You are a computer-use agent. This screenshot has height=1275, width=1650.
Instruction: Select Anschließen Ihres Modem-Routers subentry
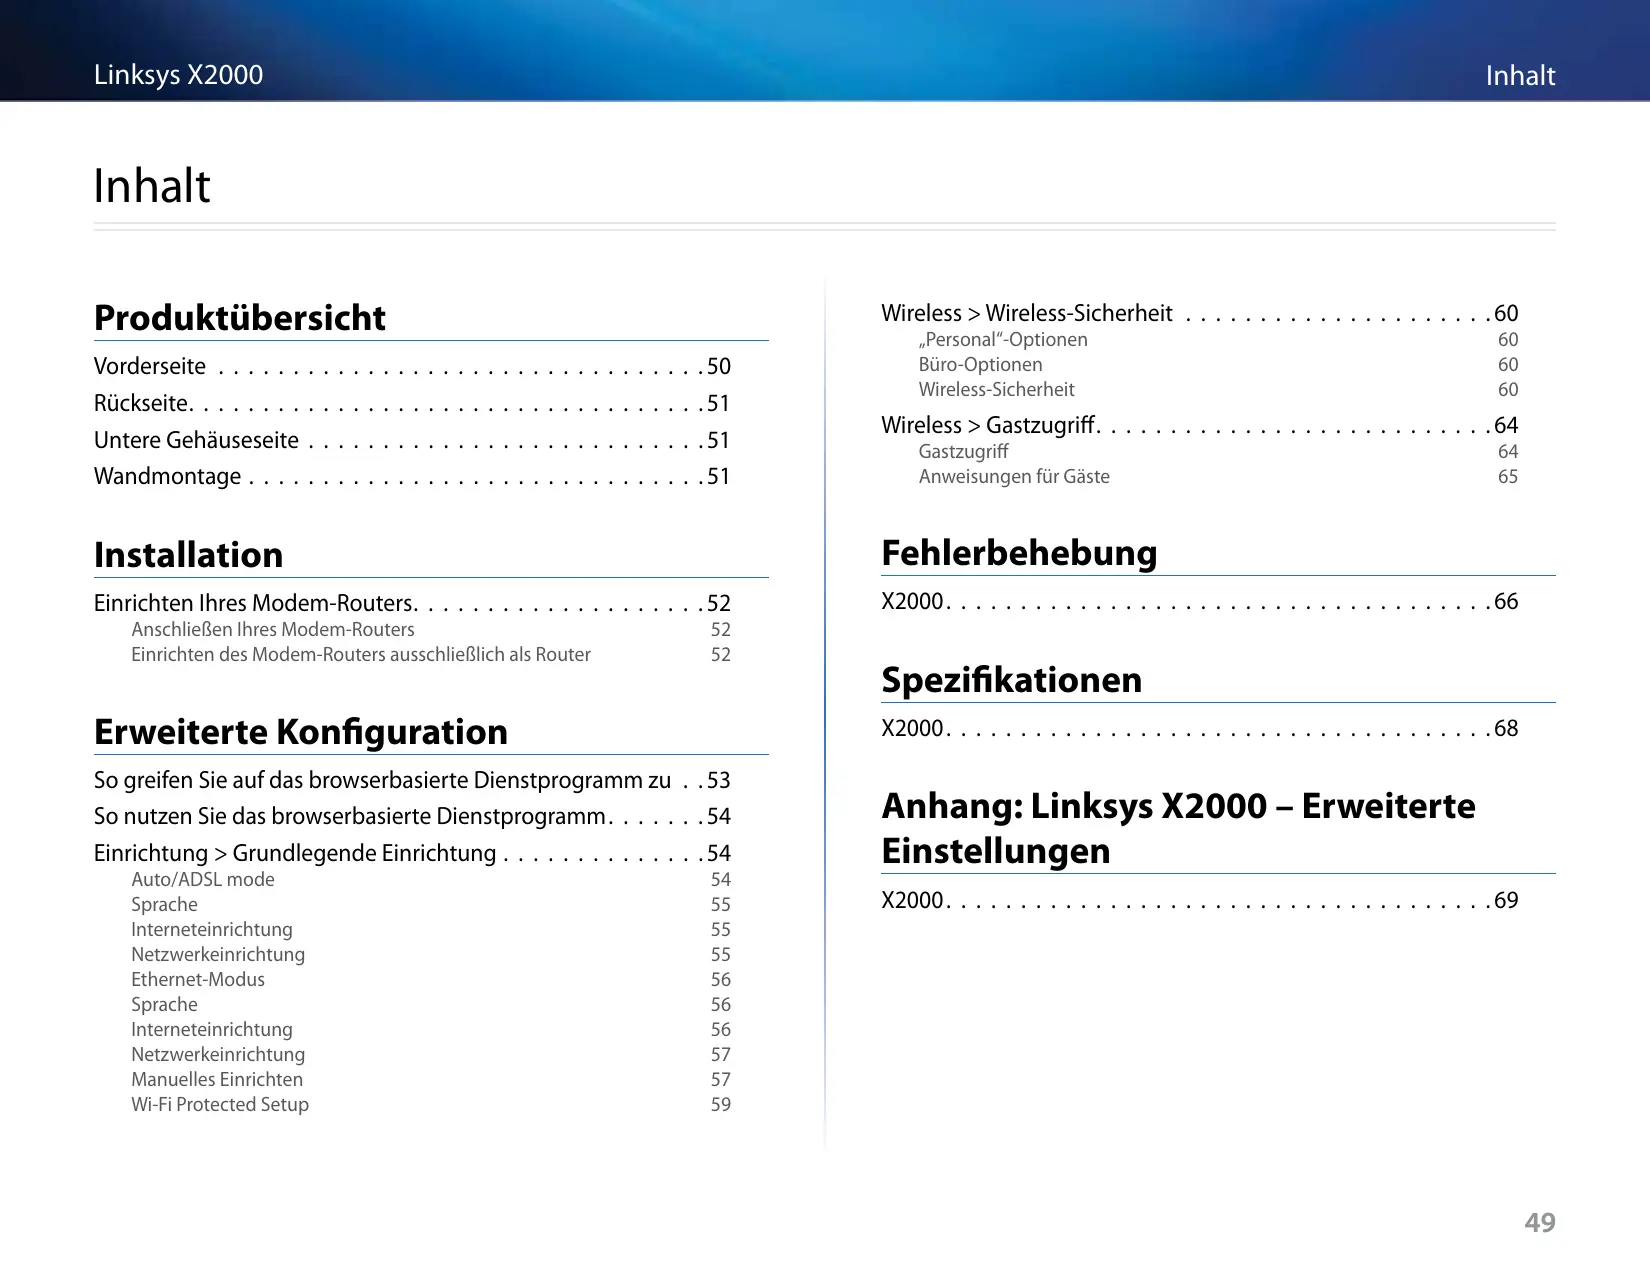(272, 629)
